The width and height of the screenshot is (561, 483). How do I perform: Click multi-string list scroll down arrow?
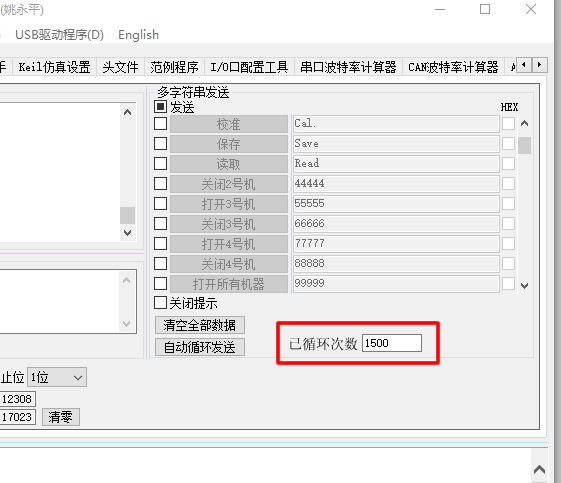click(525, 286)
